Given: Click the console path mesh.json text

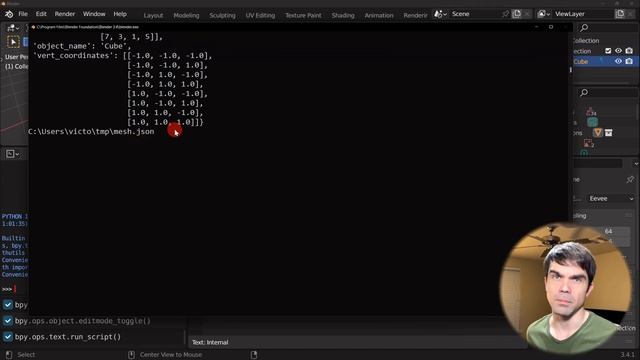Looking at the screenshot, I should (x=91, y=131).
